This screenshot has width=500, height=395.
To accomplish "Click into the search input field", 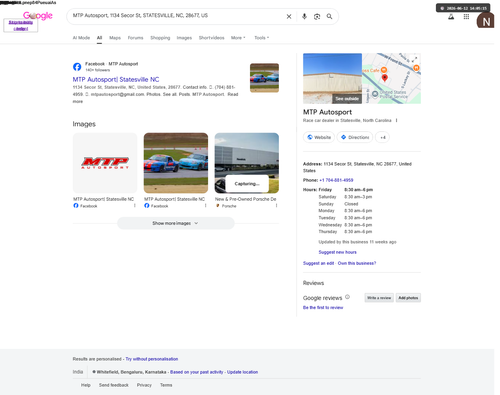I will click(177, 16).
